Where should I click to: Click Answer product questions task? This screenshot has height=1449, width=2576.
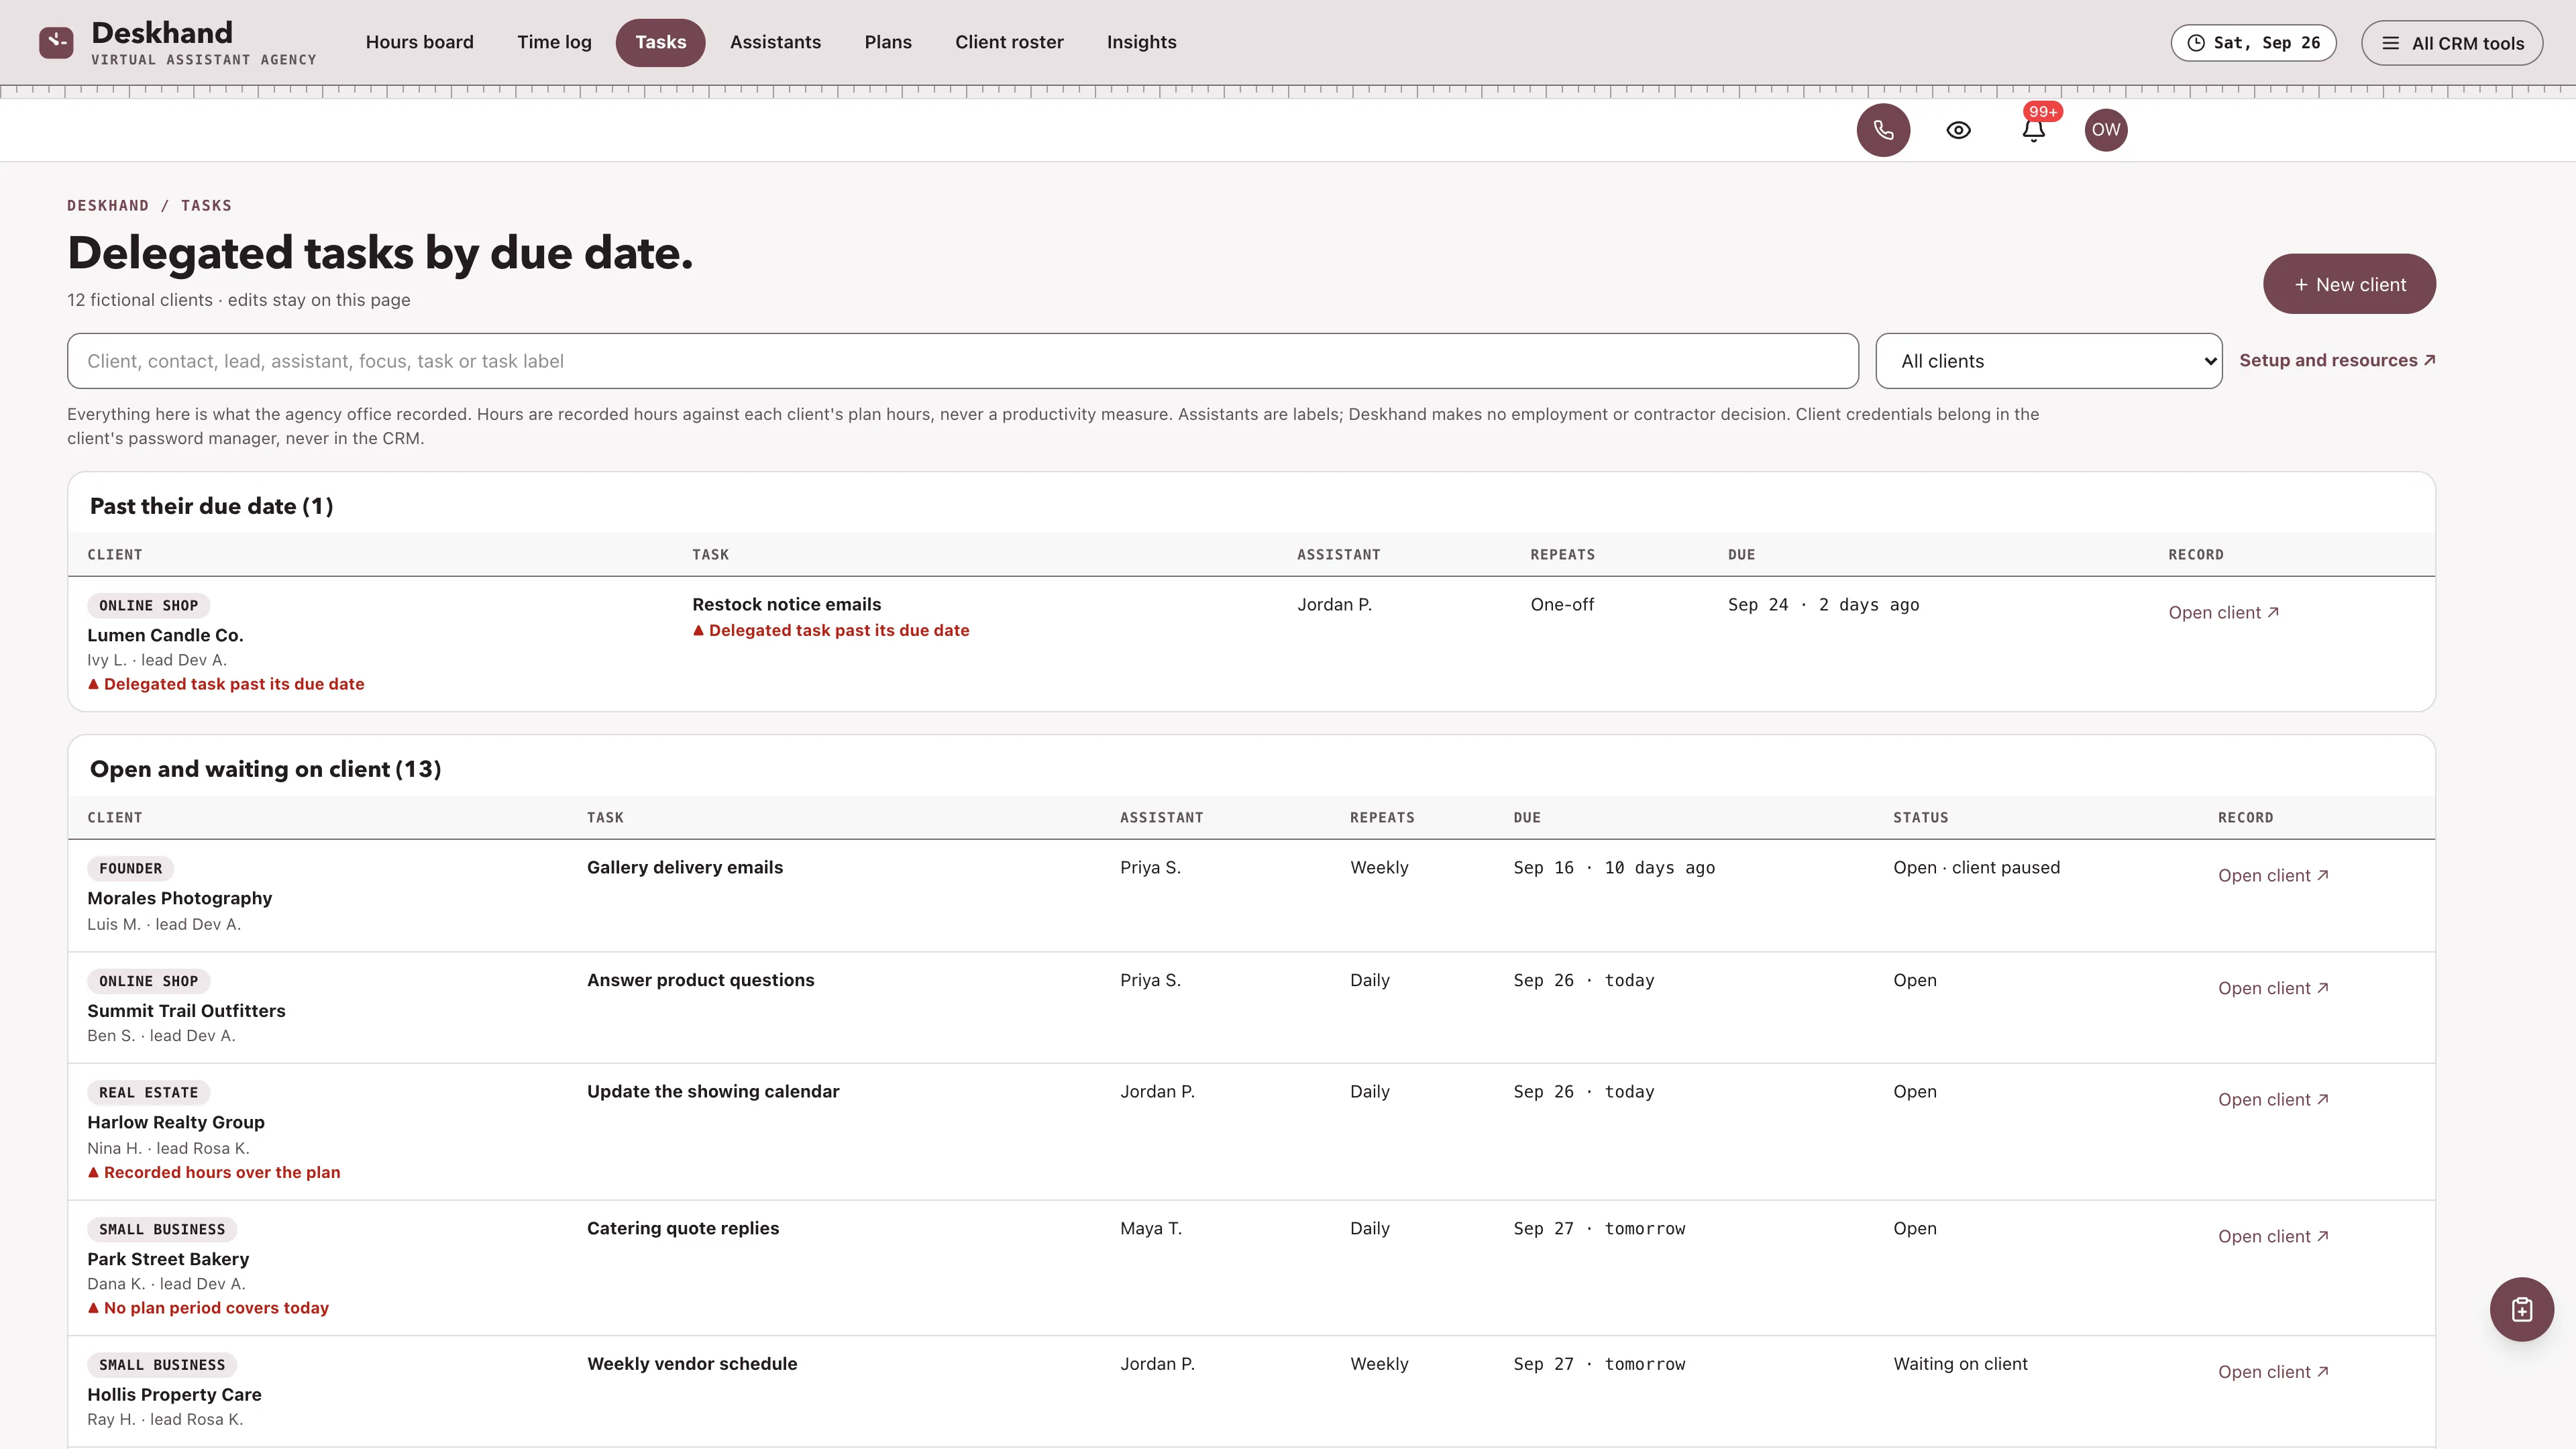tap(700, 980)
